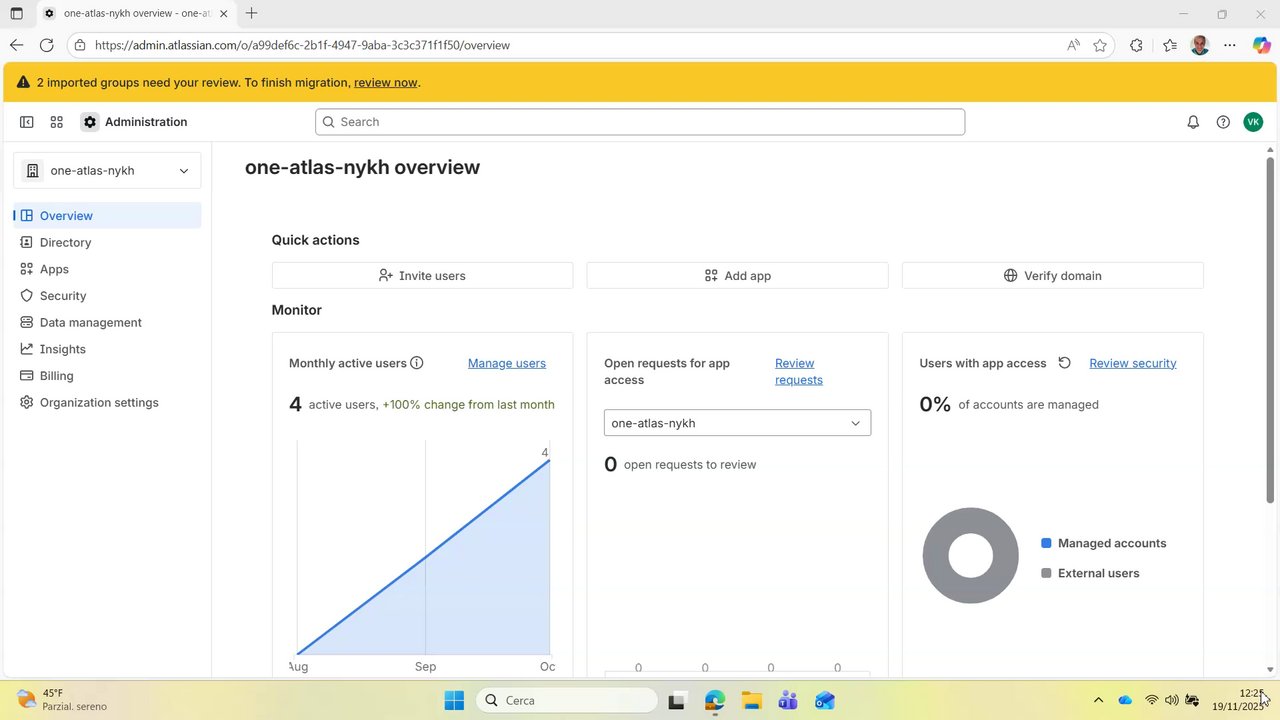
Task: Open the weather widget showing 45°F
Action: (x=62, y=700)
